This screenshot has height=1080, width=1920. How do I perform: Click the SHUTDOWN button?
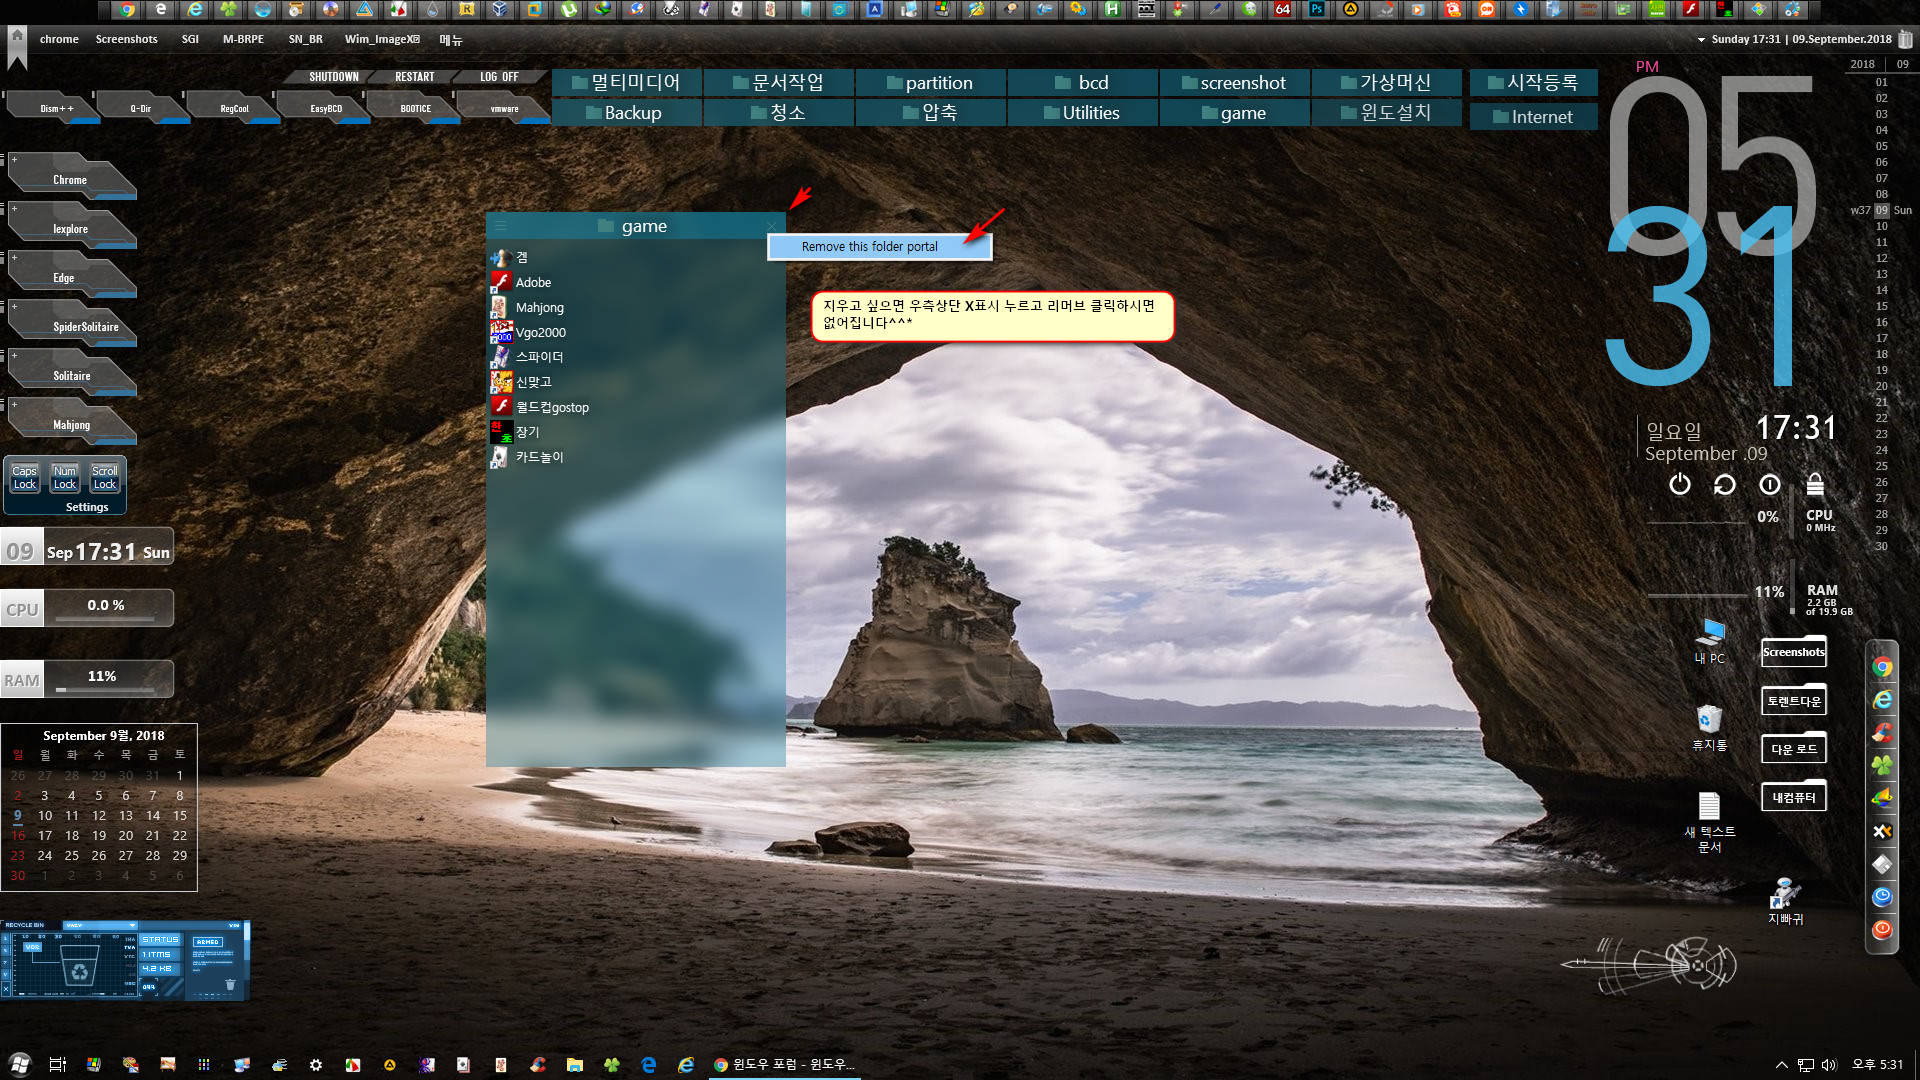click(333, 77)
